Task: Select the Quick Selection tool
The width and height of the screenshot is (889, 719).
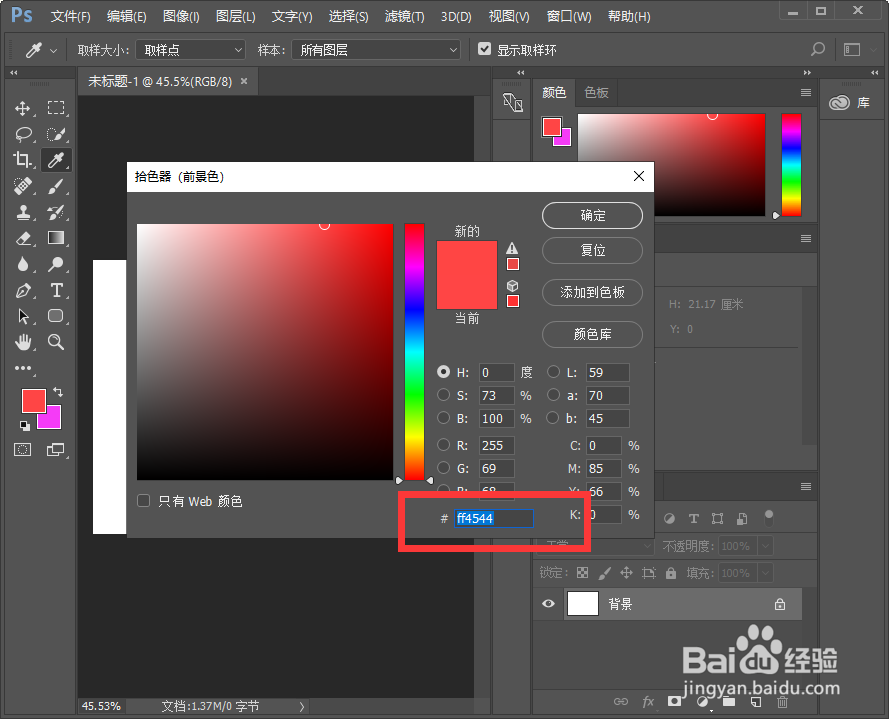Action: (56, 134)
